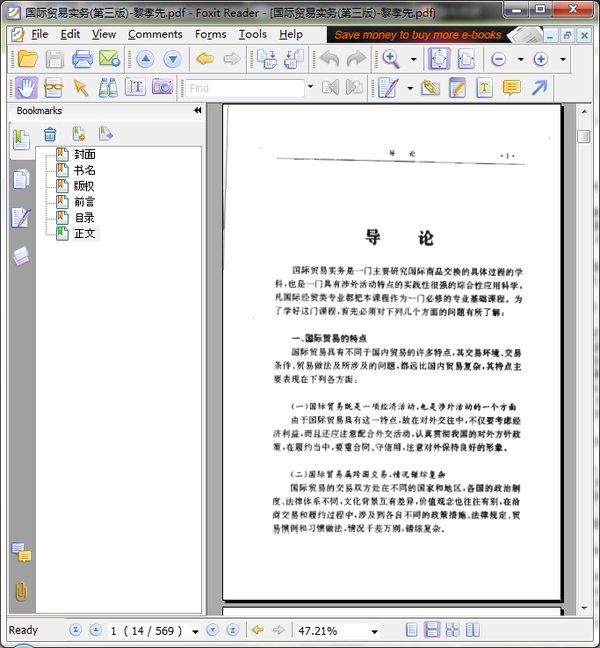Select the 正文 bookmark

click(85, 233)
